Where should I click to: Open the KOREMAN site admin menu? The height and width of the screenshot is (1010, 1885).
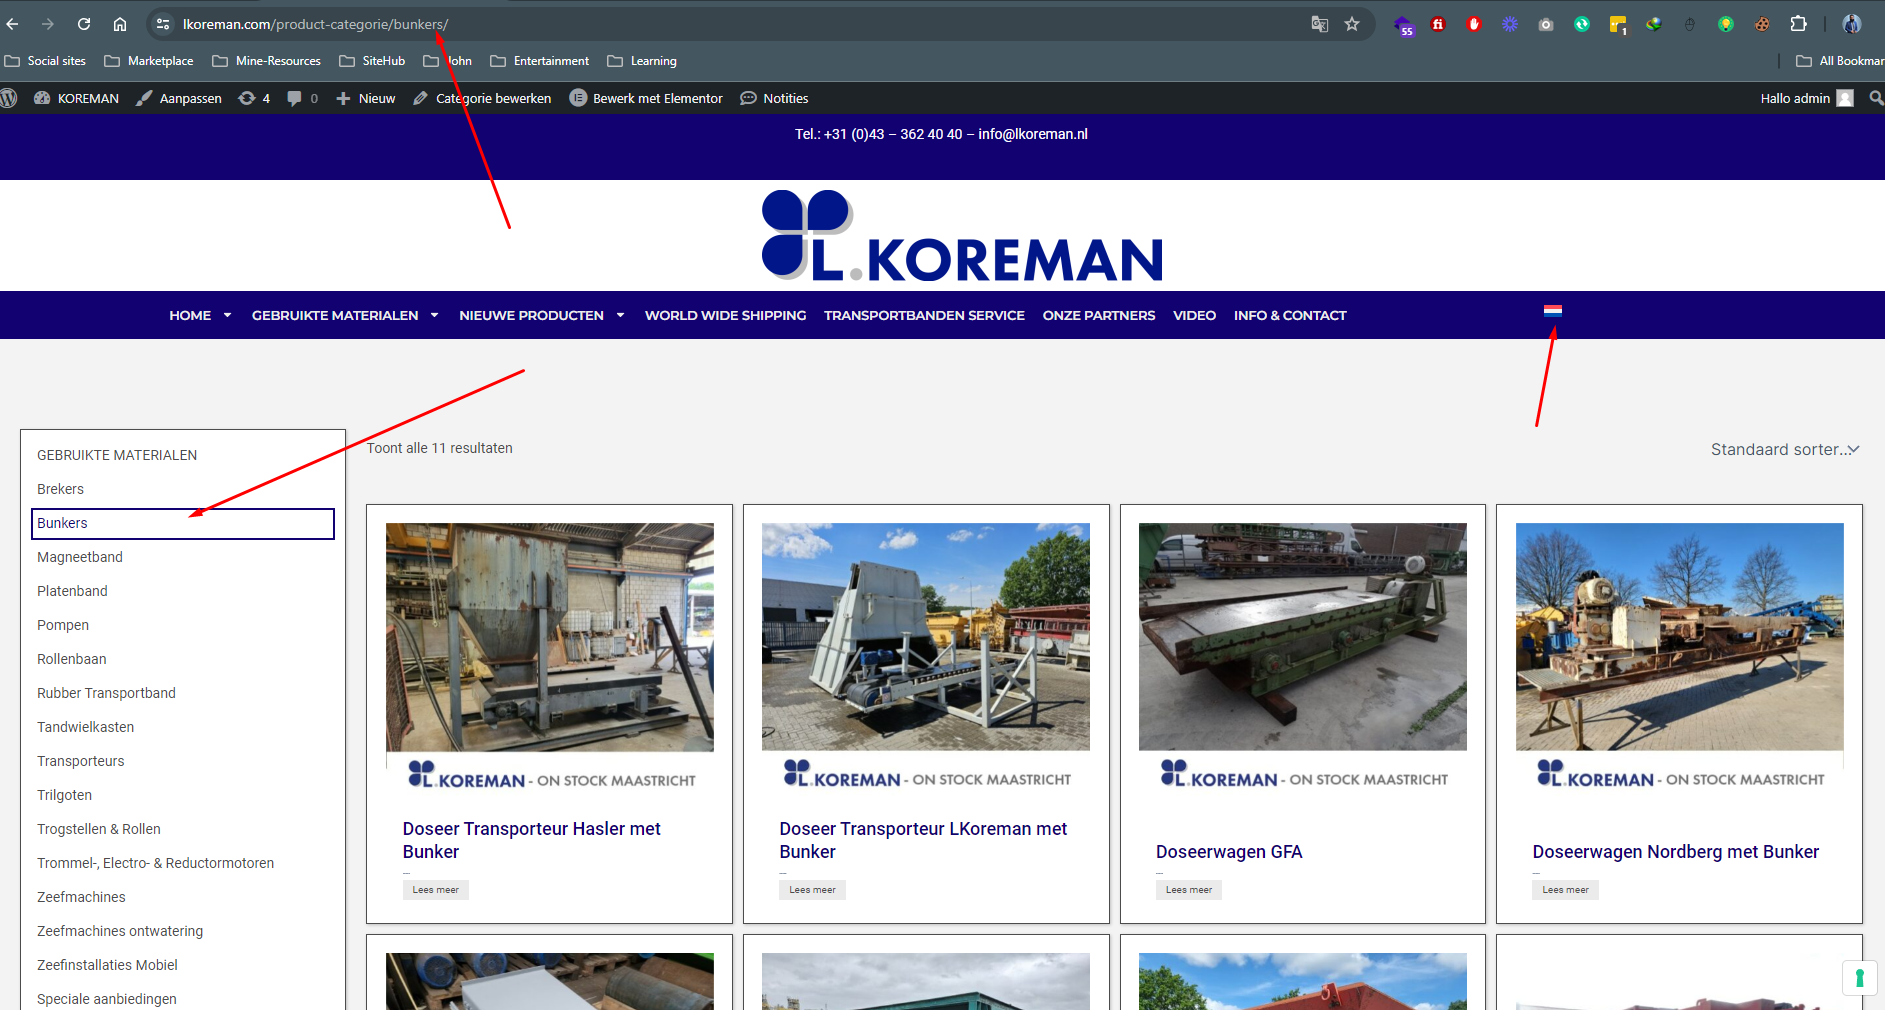click(x=77, y=98)
